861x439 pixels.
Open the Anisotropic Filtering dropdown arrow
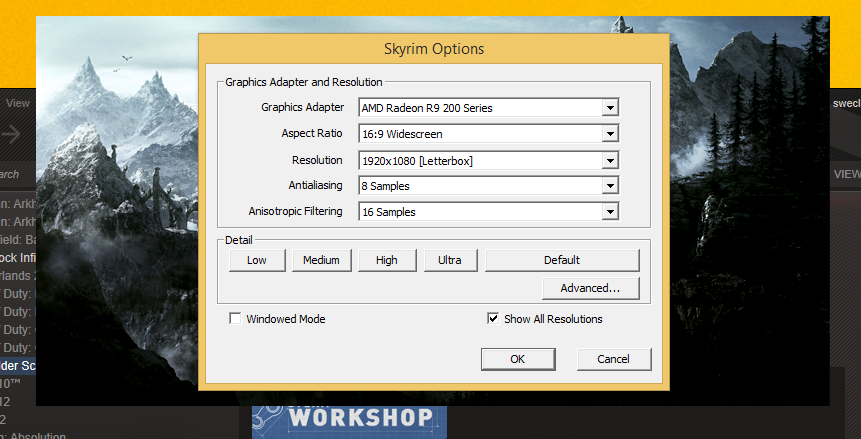(610, 212)
